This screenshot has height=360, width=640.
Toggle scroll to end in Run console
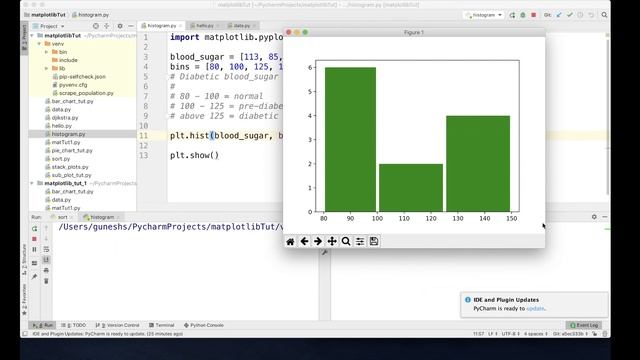point(46,260)
